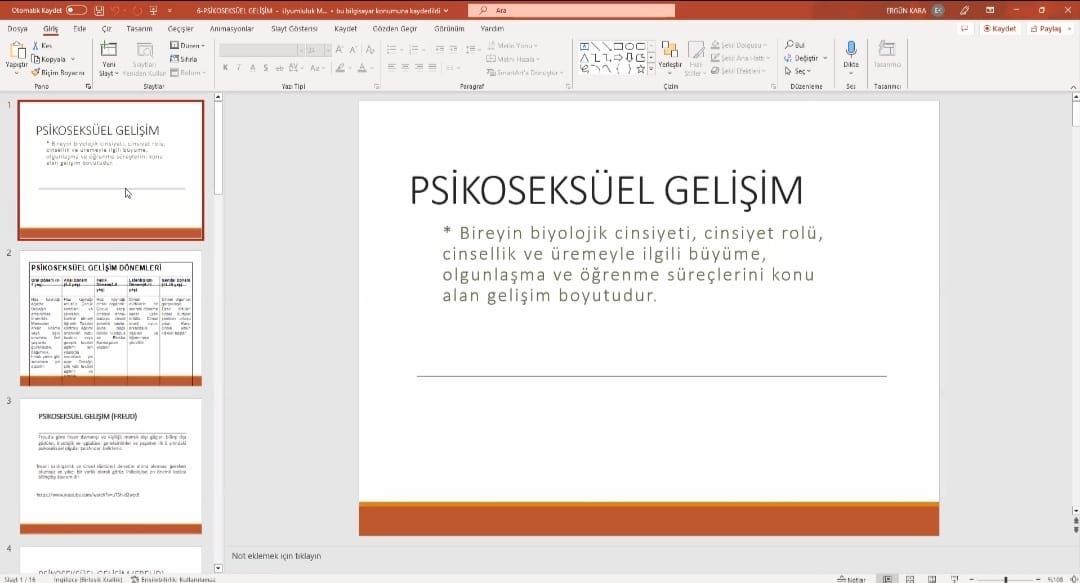1080x583 pixels.
Task: Open the Gözden Geçir tab
Action: pos(395,29)
